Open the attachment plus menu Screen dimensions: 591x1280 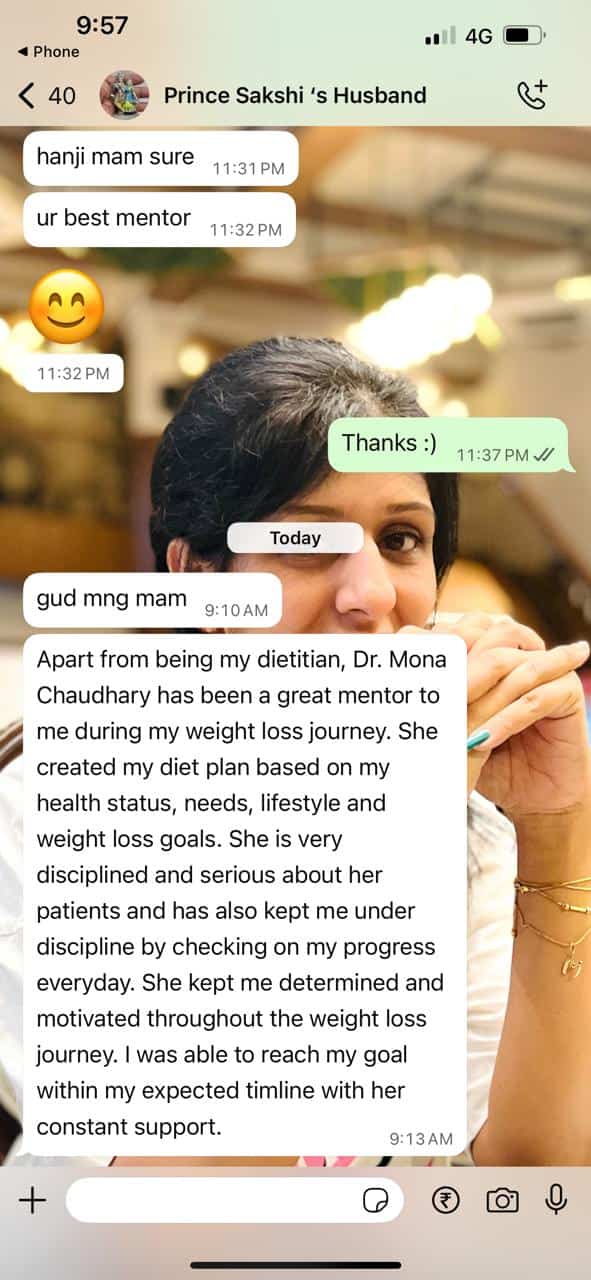(x=33, y=1200)
